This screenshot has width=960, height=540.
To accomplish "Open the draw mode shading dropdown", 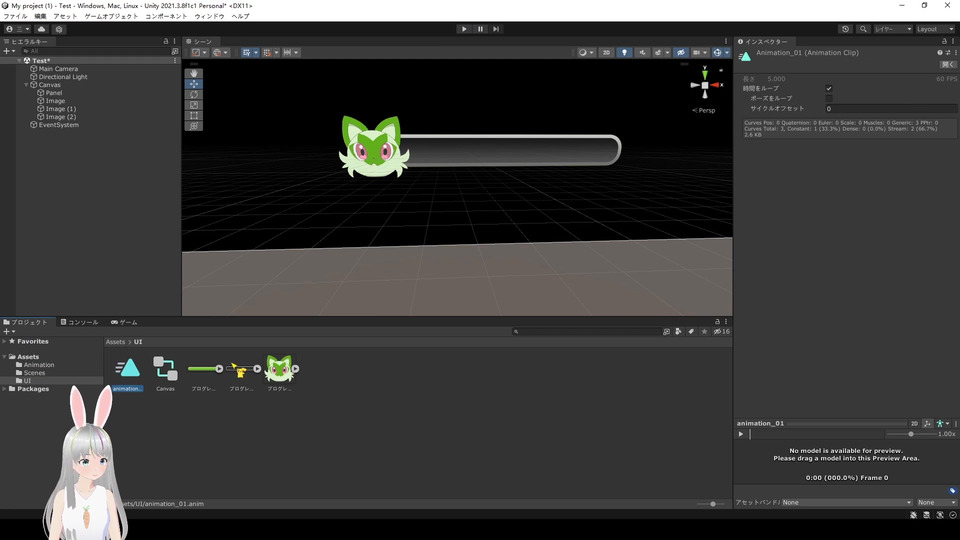I will [x=585, y=53].
